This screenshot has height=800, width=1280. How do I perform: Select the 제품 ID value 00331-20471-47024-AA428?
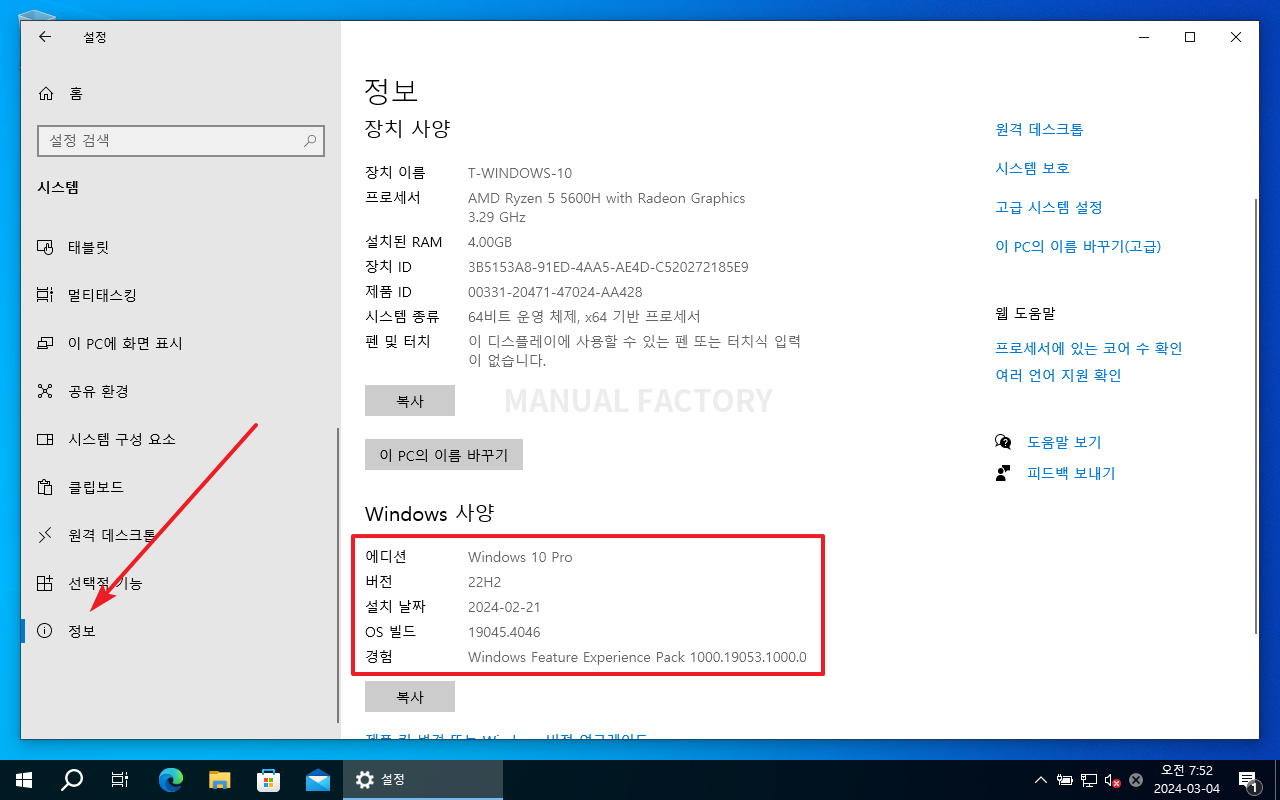coord(555,292)
